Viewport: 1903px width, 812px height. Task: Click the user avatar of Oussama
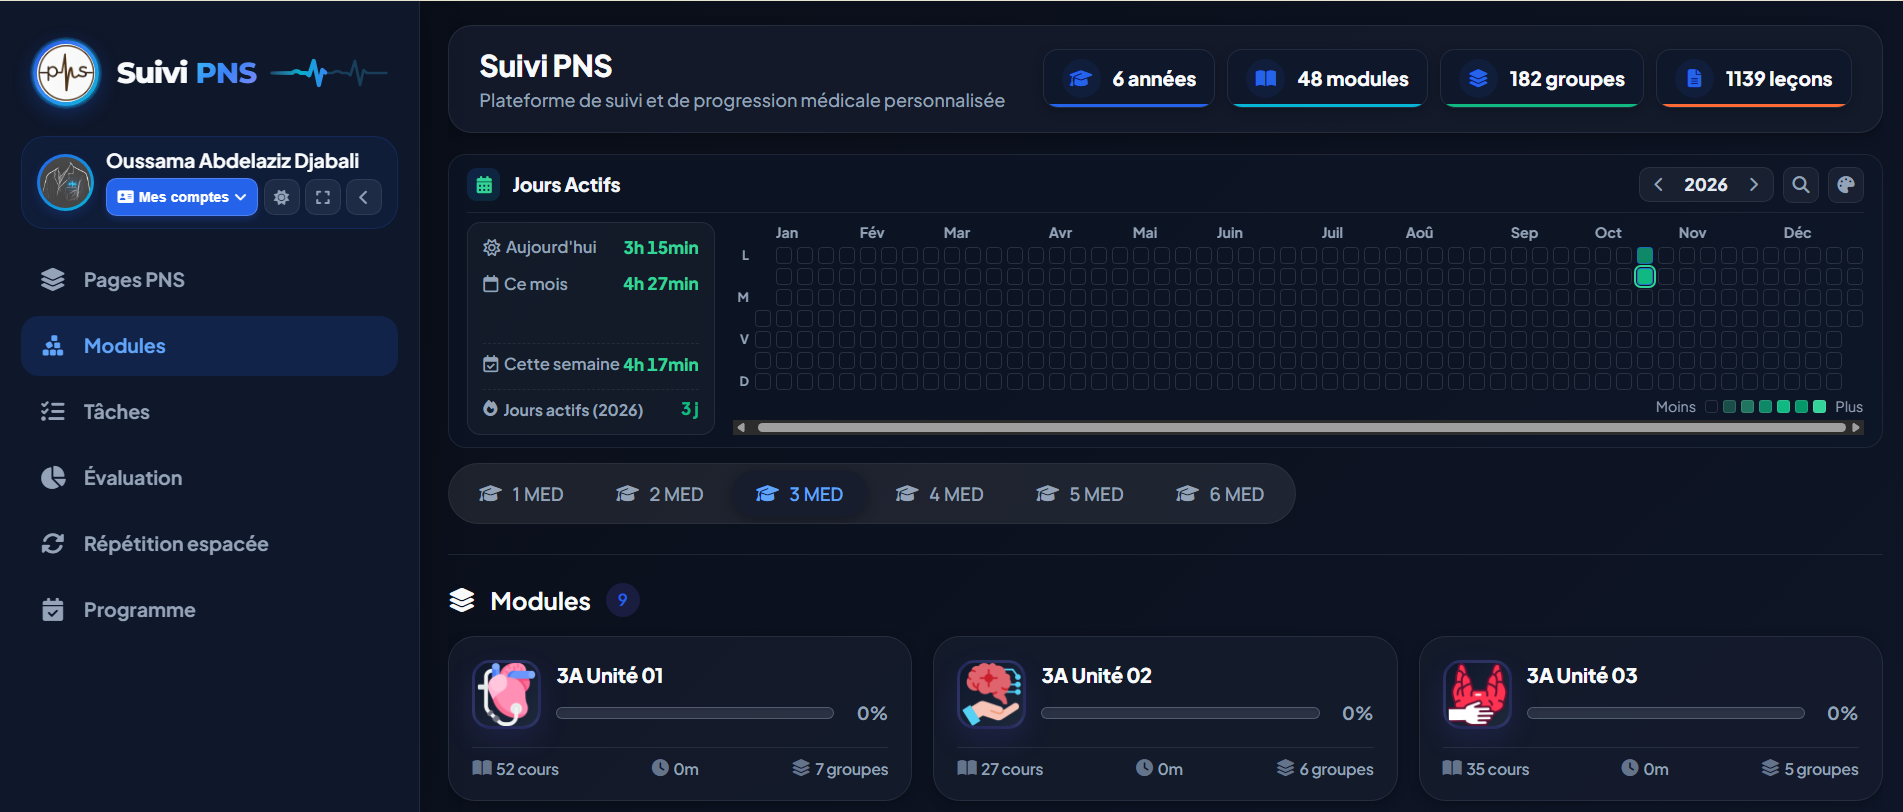[x=65, y=183]
